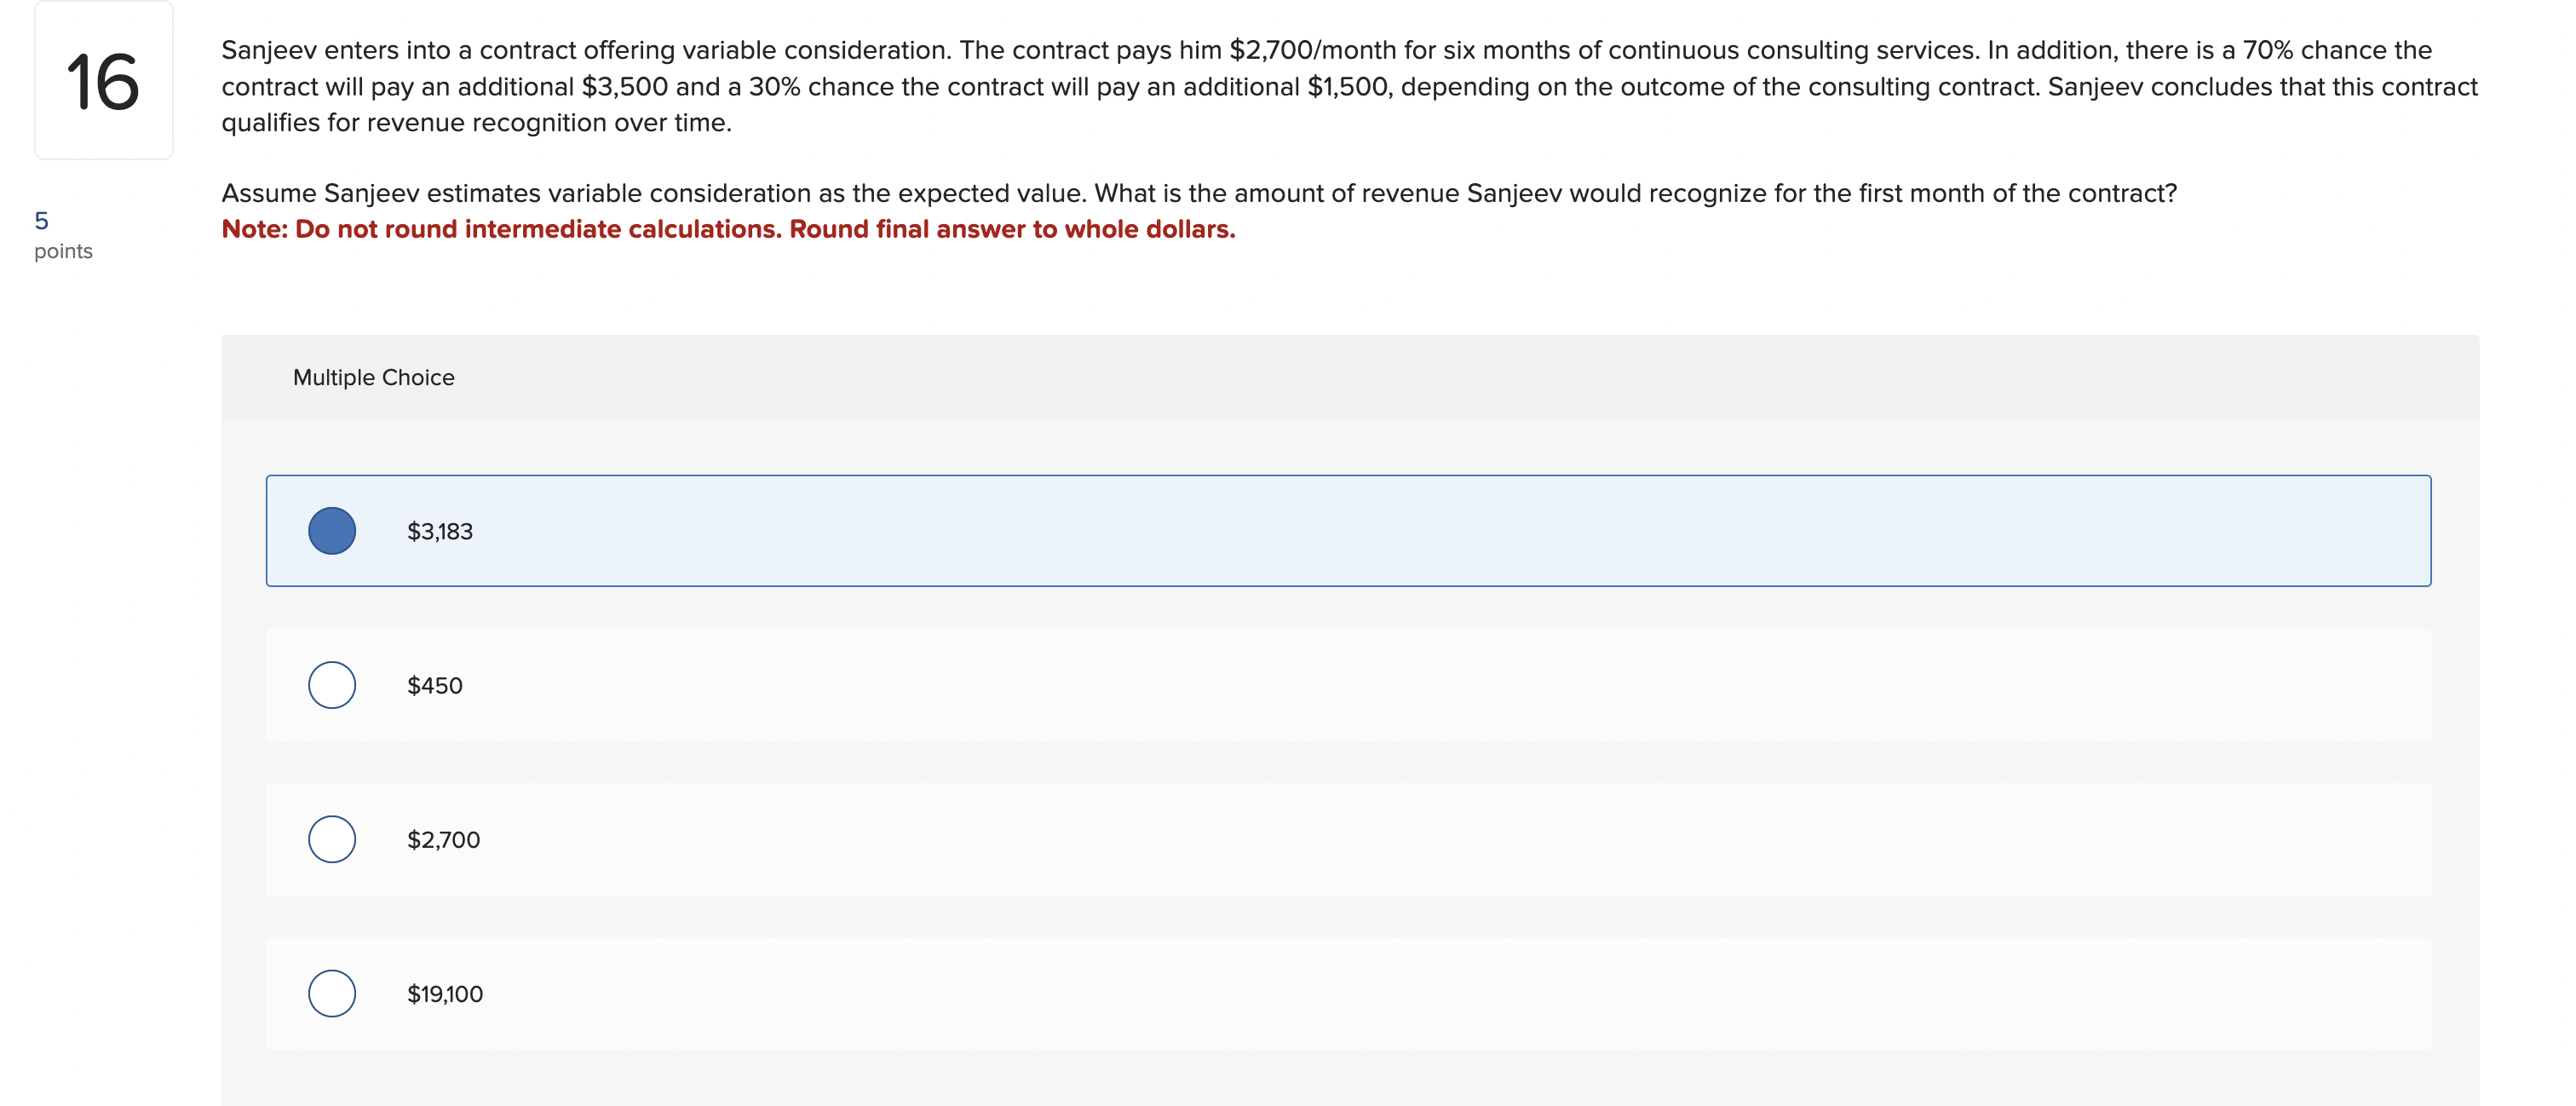Click the $2,700 answer row background
Viewport: 2576px width, 1106px height.
[x=1200, y=840]
